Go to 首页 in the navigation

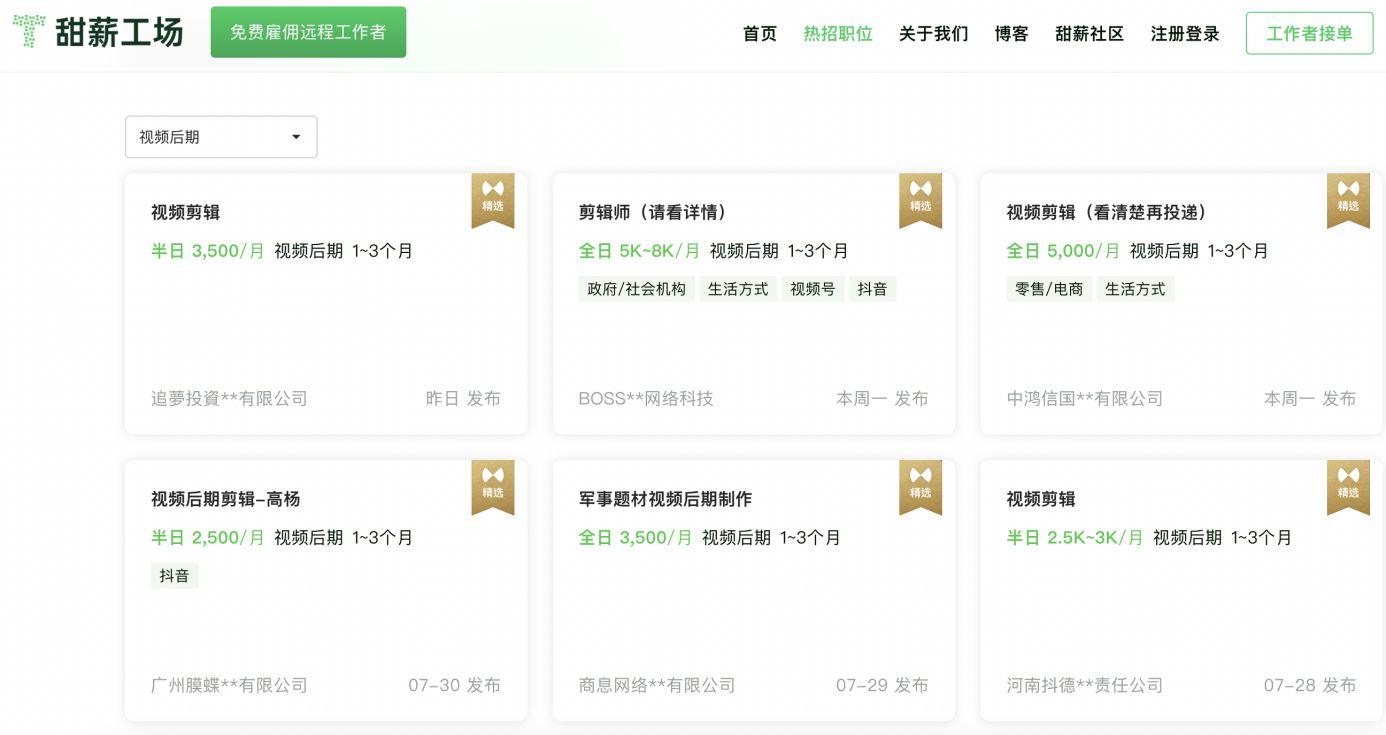click(x=760, y=33)
